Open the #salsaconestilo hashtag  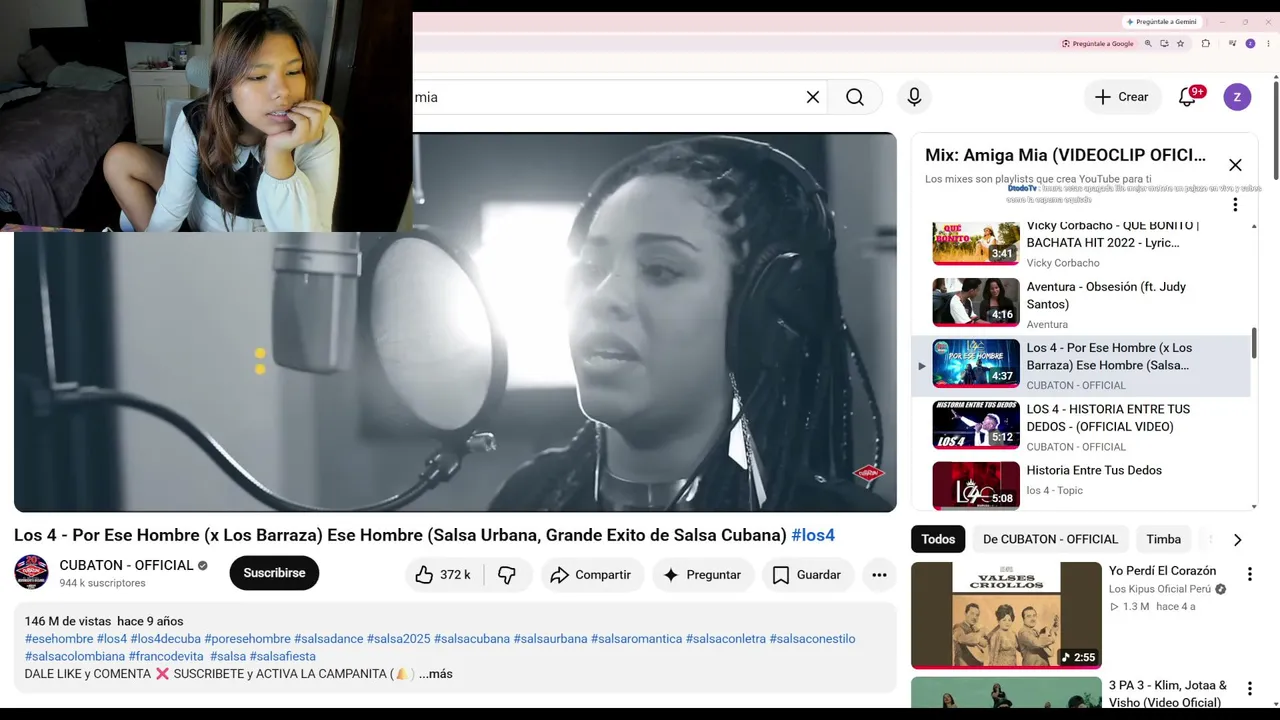pyautogui.click(x=812, y=639)
